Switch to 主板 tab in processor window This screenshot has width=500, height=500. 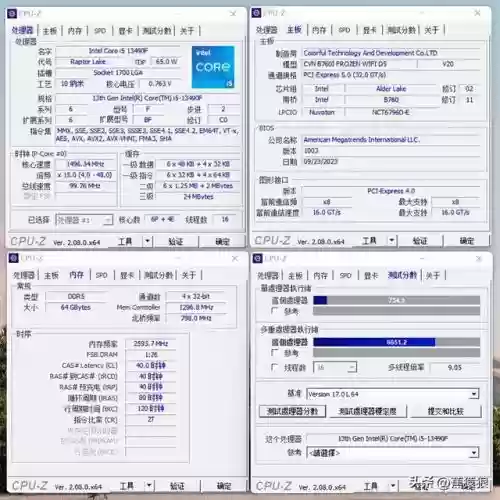[x=50, y=31]
